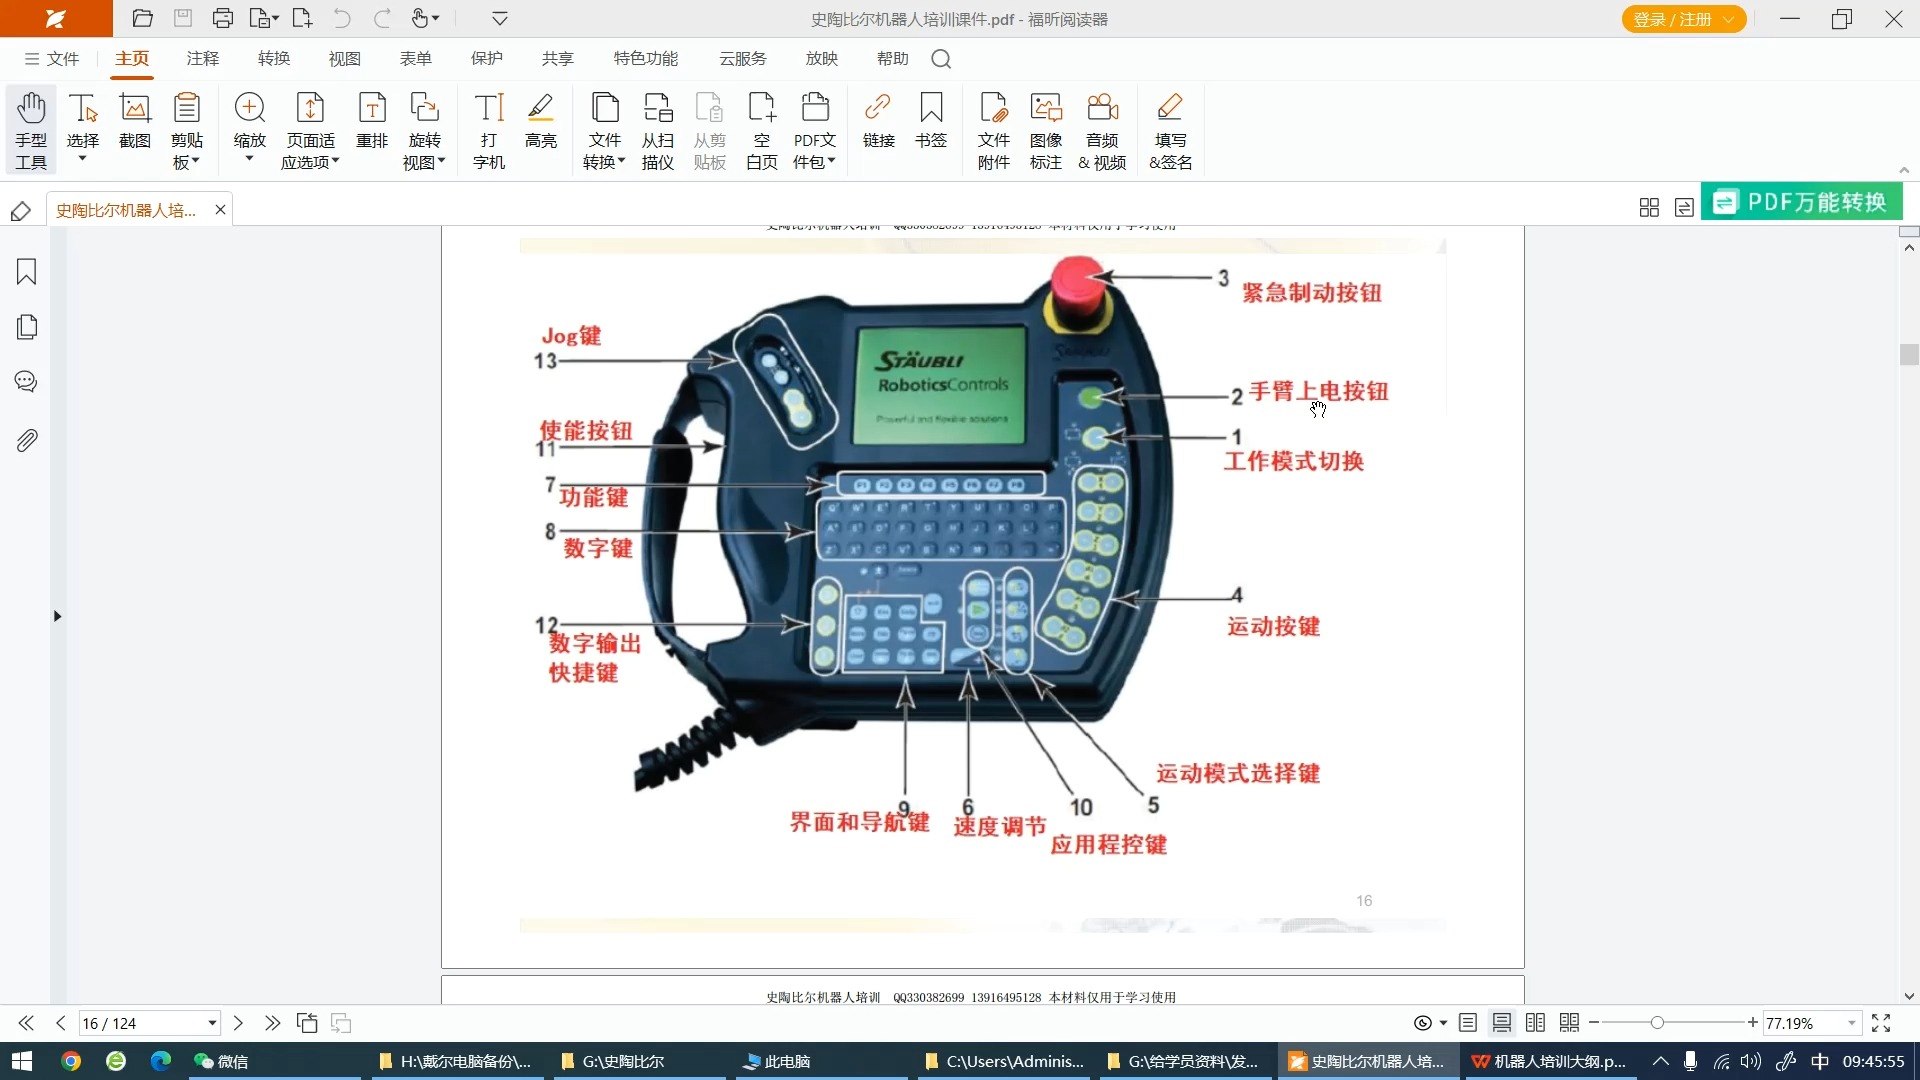Enable single page view mode
Image resolution: width=1920 pixels, height=1080 pixels.
point(1467,1023)
